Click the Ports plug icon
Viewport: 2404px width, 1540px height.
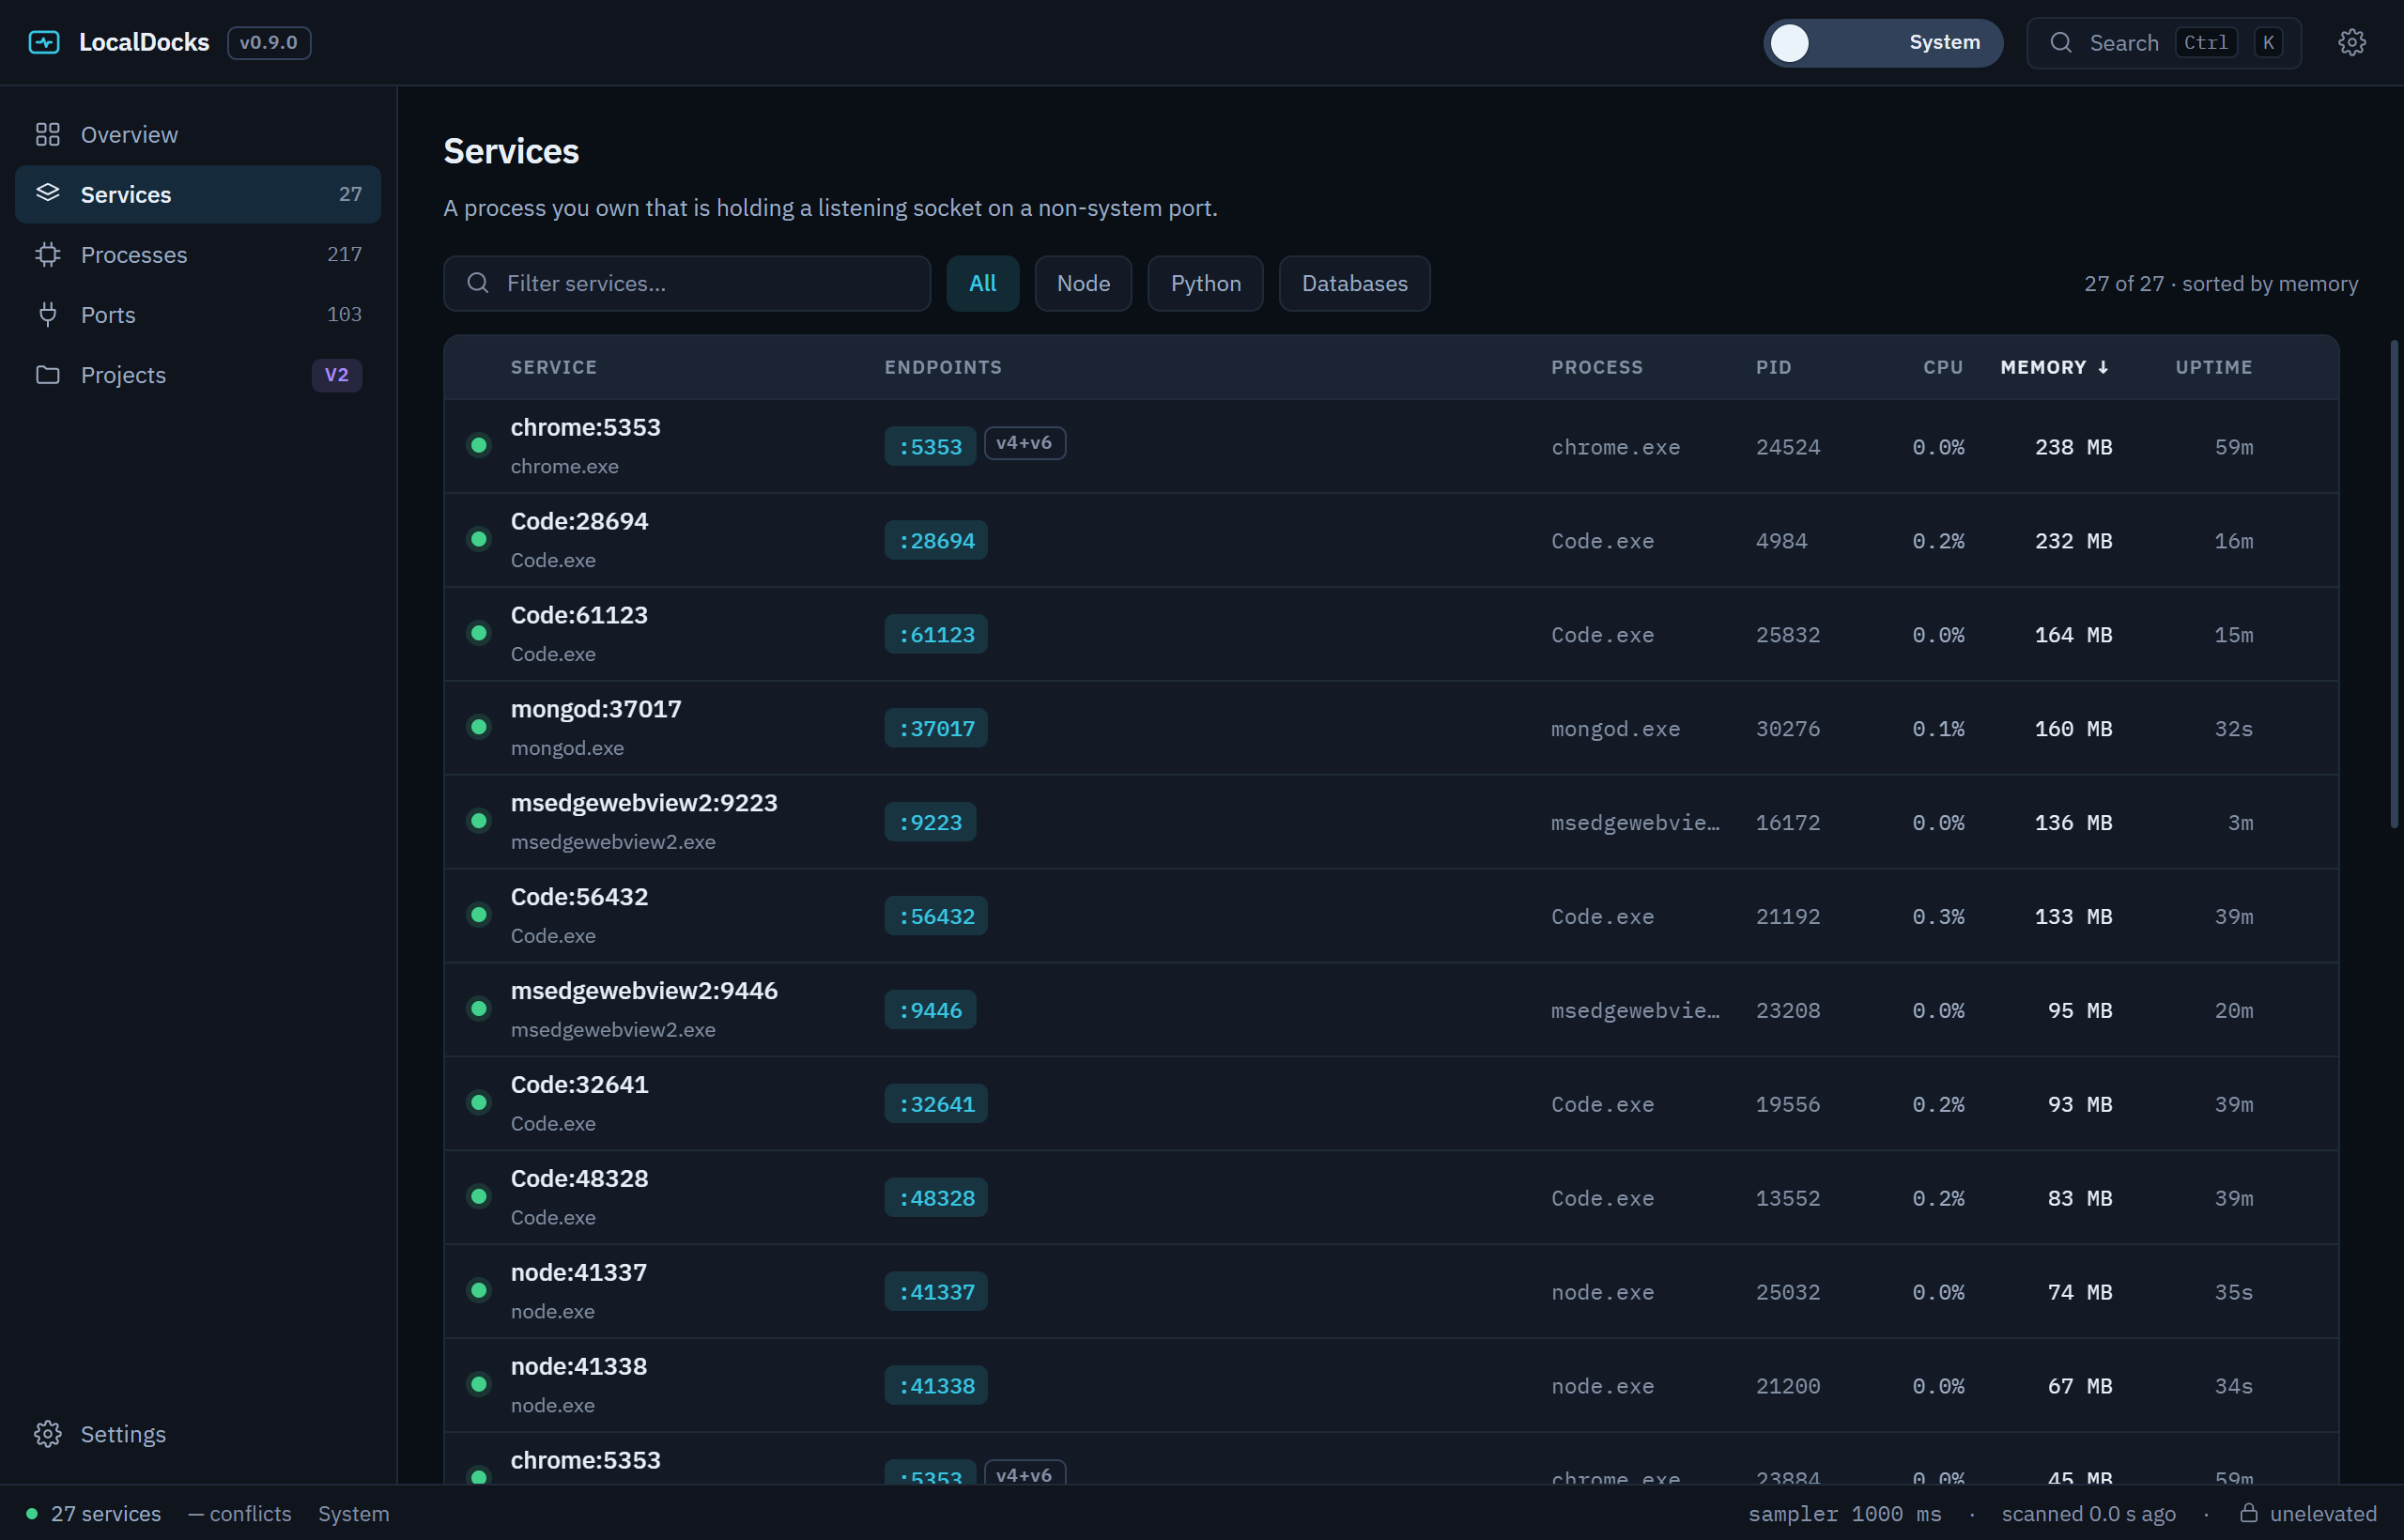click(48, 314)
